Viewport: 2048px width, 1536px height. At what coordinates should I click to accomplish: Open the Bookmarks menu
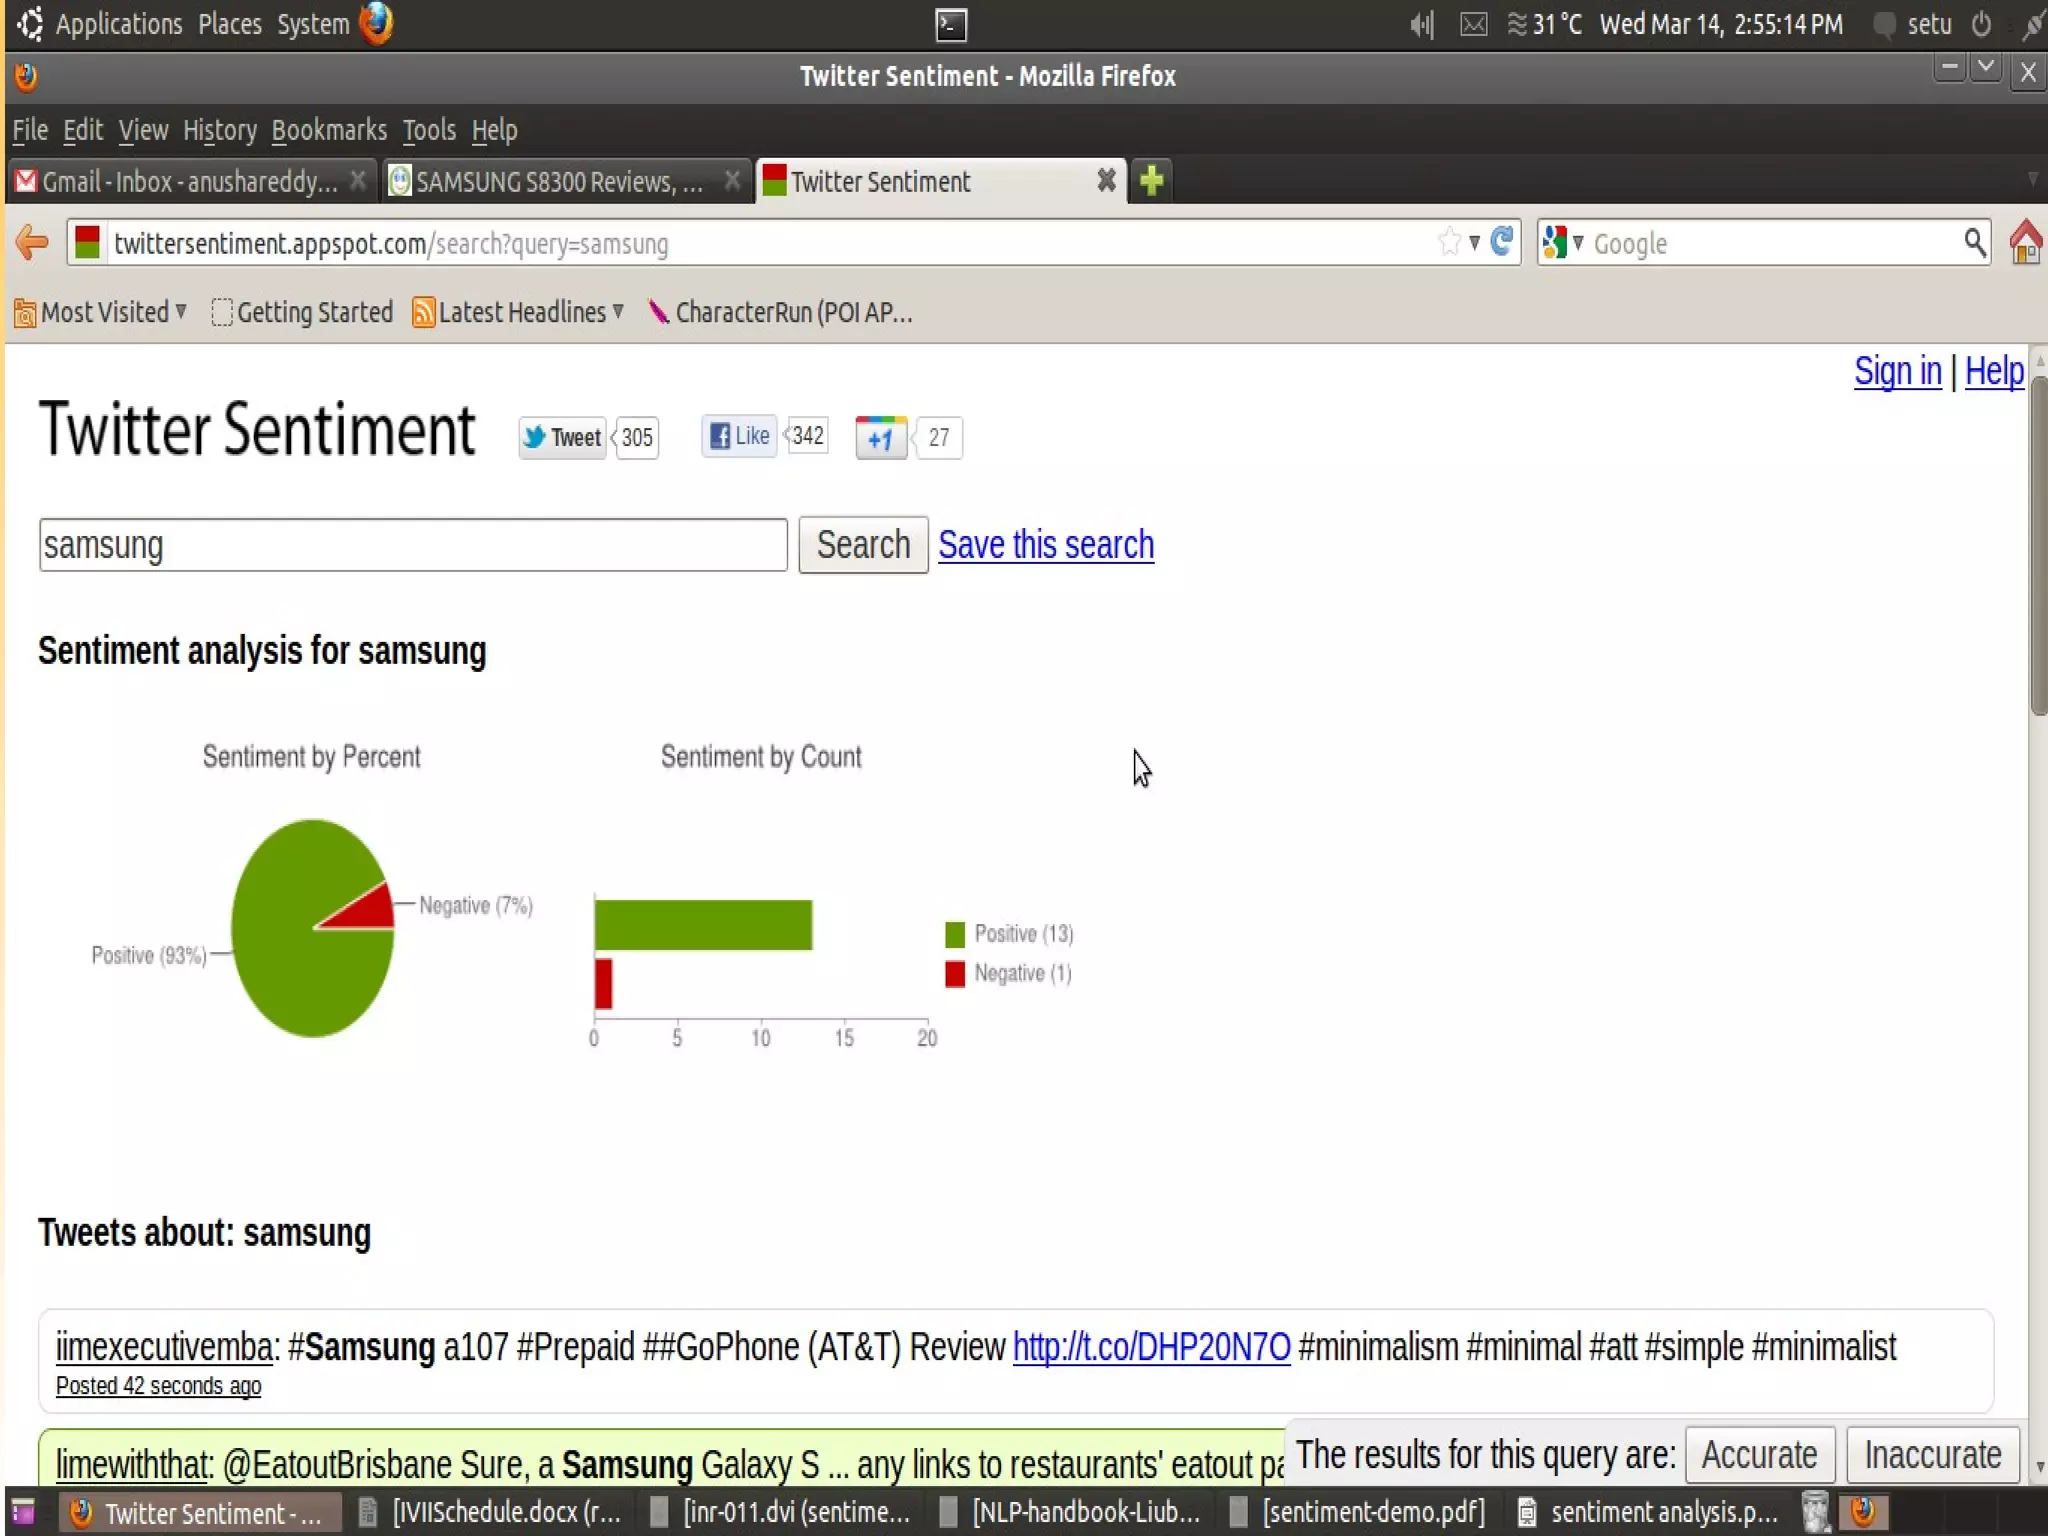coord(328,130)
